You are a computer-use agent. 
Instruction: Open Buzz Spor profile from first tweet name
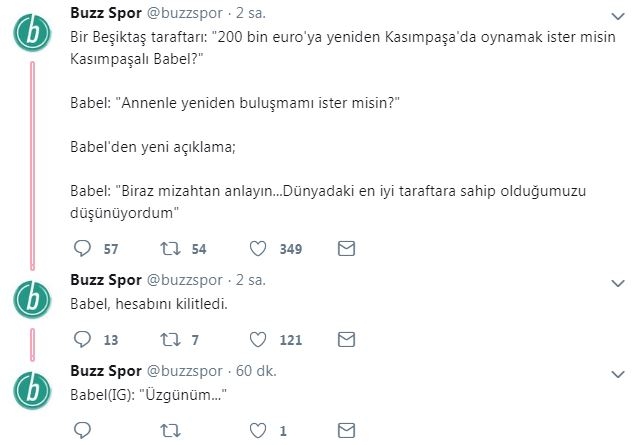coord(105,13)
